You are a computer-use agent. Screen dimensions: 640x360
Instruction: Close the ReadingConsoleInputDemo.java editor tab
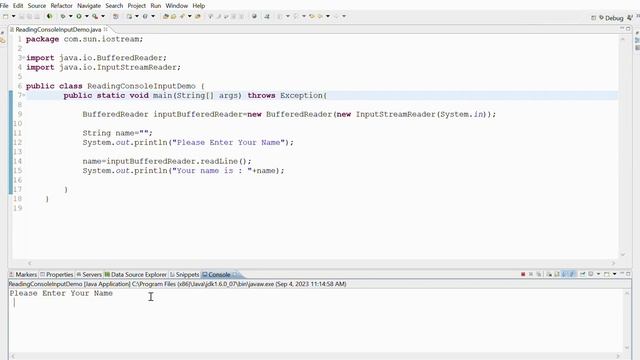click(106, 29)
